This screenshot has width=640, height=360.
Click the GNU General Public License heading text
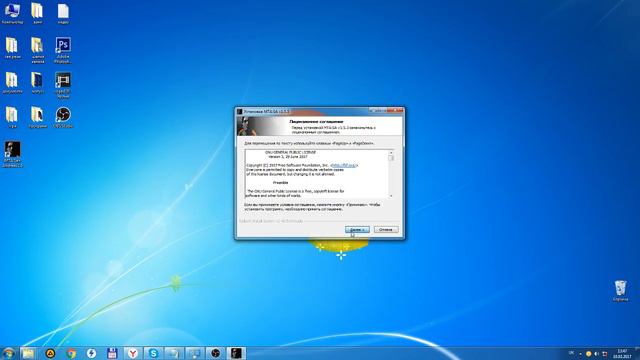click(x=290, y=152)
